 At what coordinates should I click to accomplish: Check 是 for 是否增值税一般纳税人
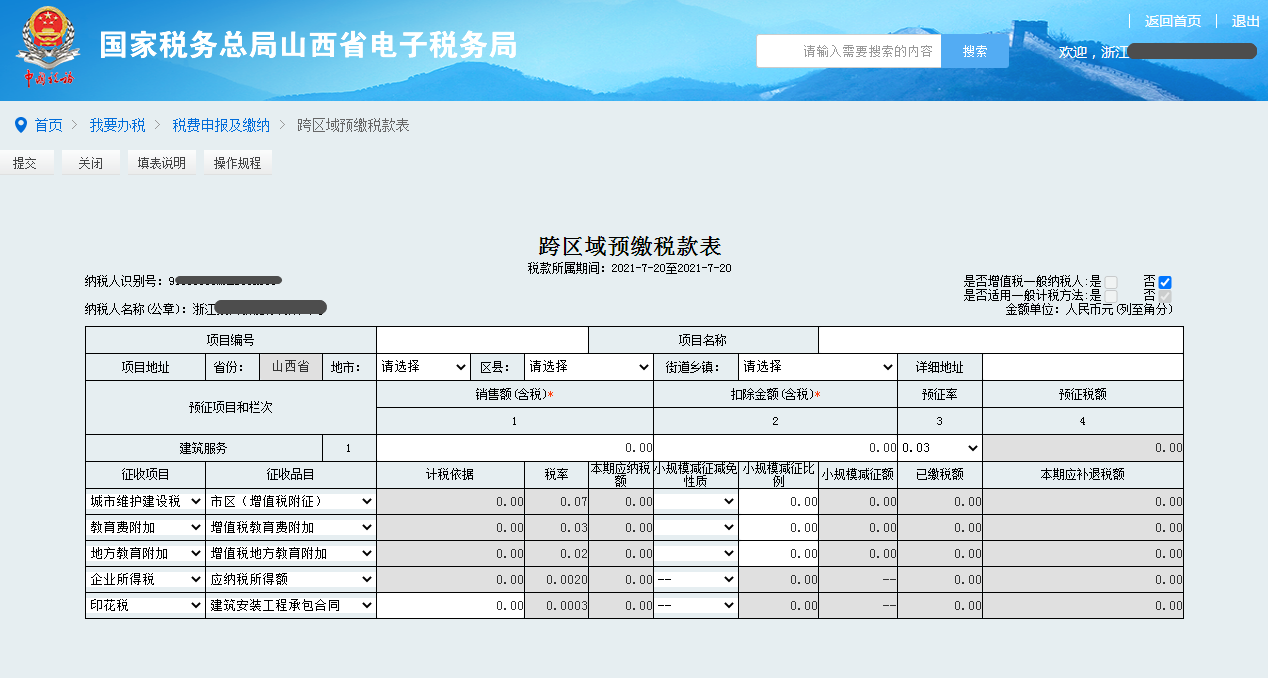[1110, 282]
